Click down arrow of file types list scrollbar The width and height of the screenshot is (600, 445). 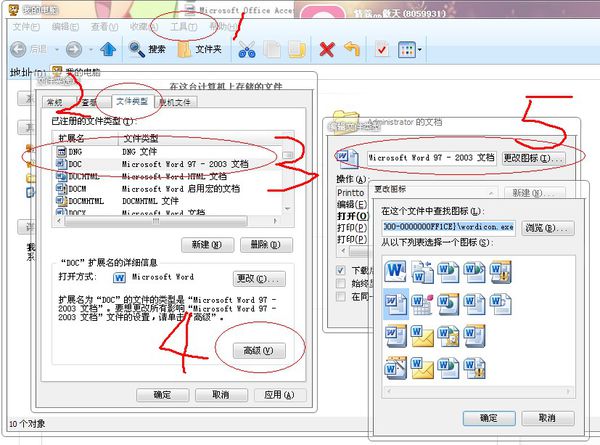point(287,209)
